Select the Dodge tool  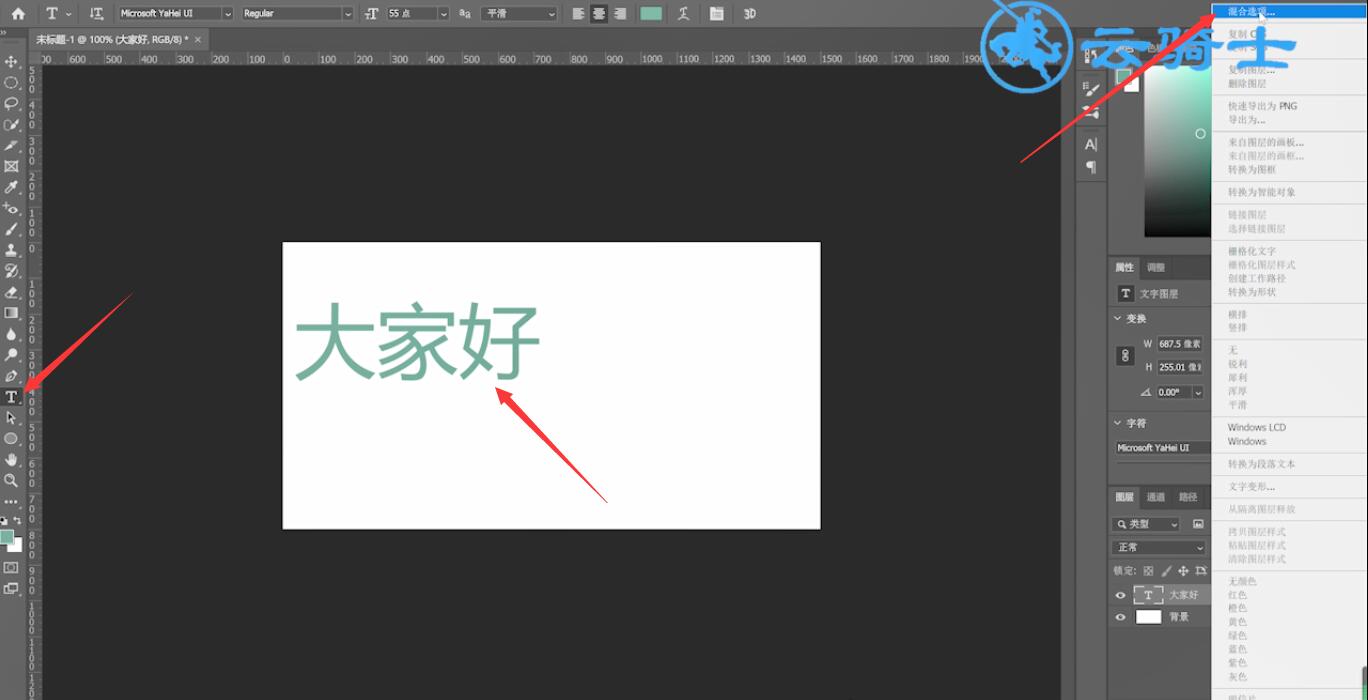point(12,355)
